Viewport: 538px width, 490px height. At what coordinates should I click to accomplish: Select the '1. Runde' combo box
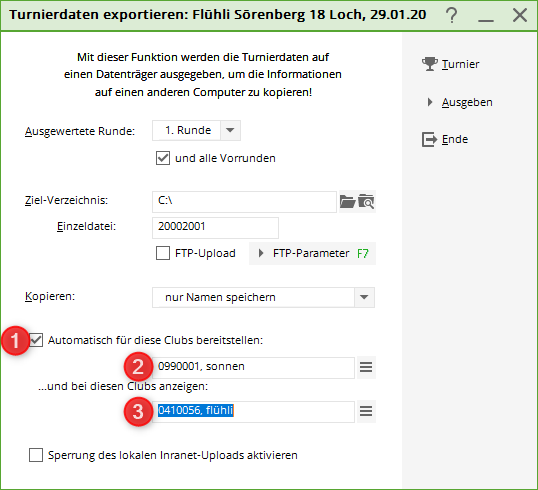pyautogui.click(x=196, y=130)
